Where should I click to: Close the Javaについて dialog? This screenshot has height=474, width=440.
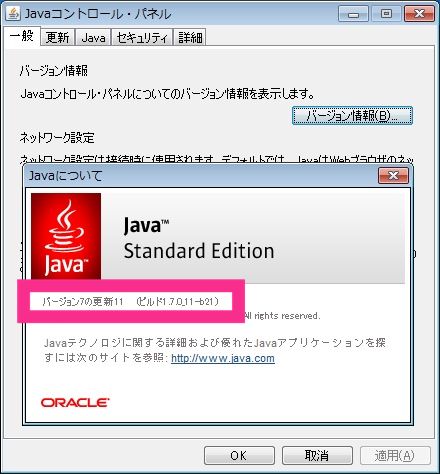[x=393, y=175]
